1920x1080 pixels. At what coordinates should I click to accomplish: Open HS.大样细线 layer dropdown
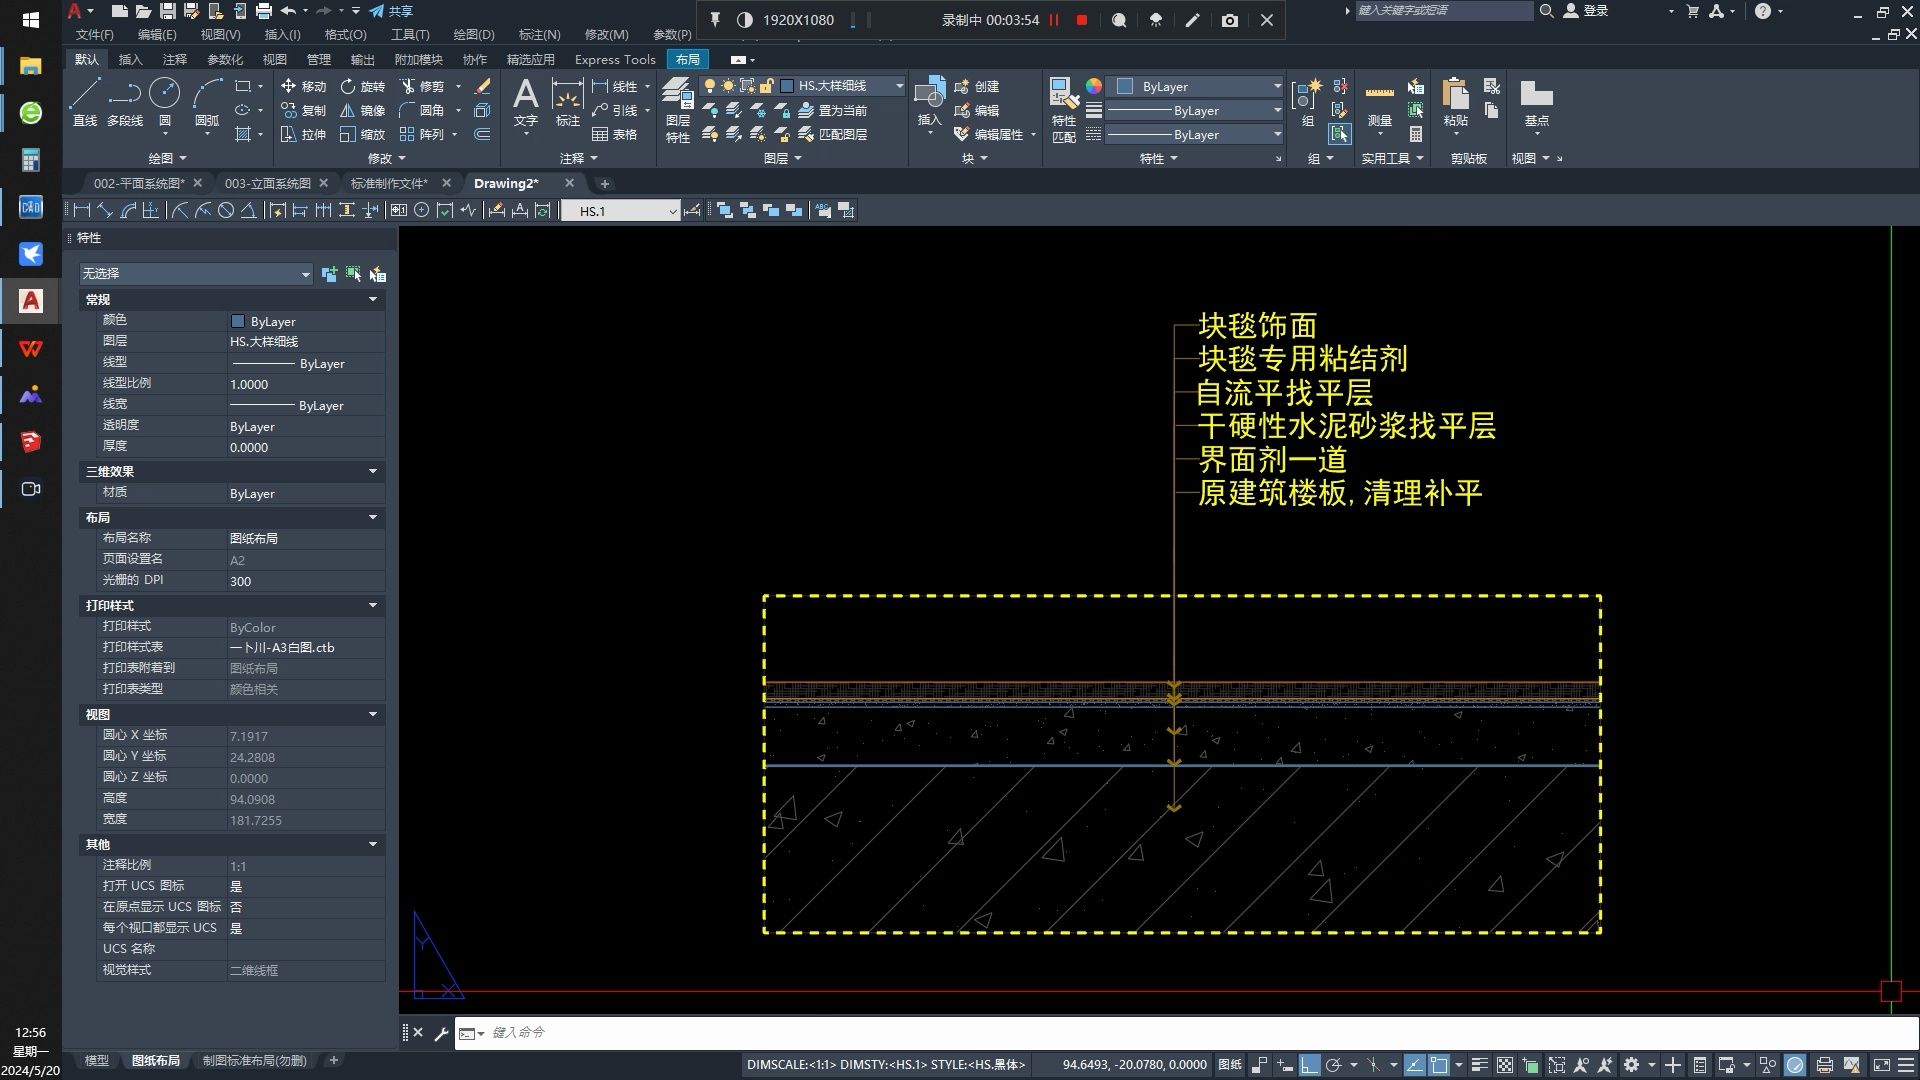click(x=898, y=84)
